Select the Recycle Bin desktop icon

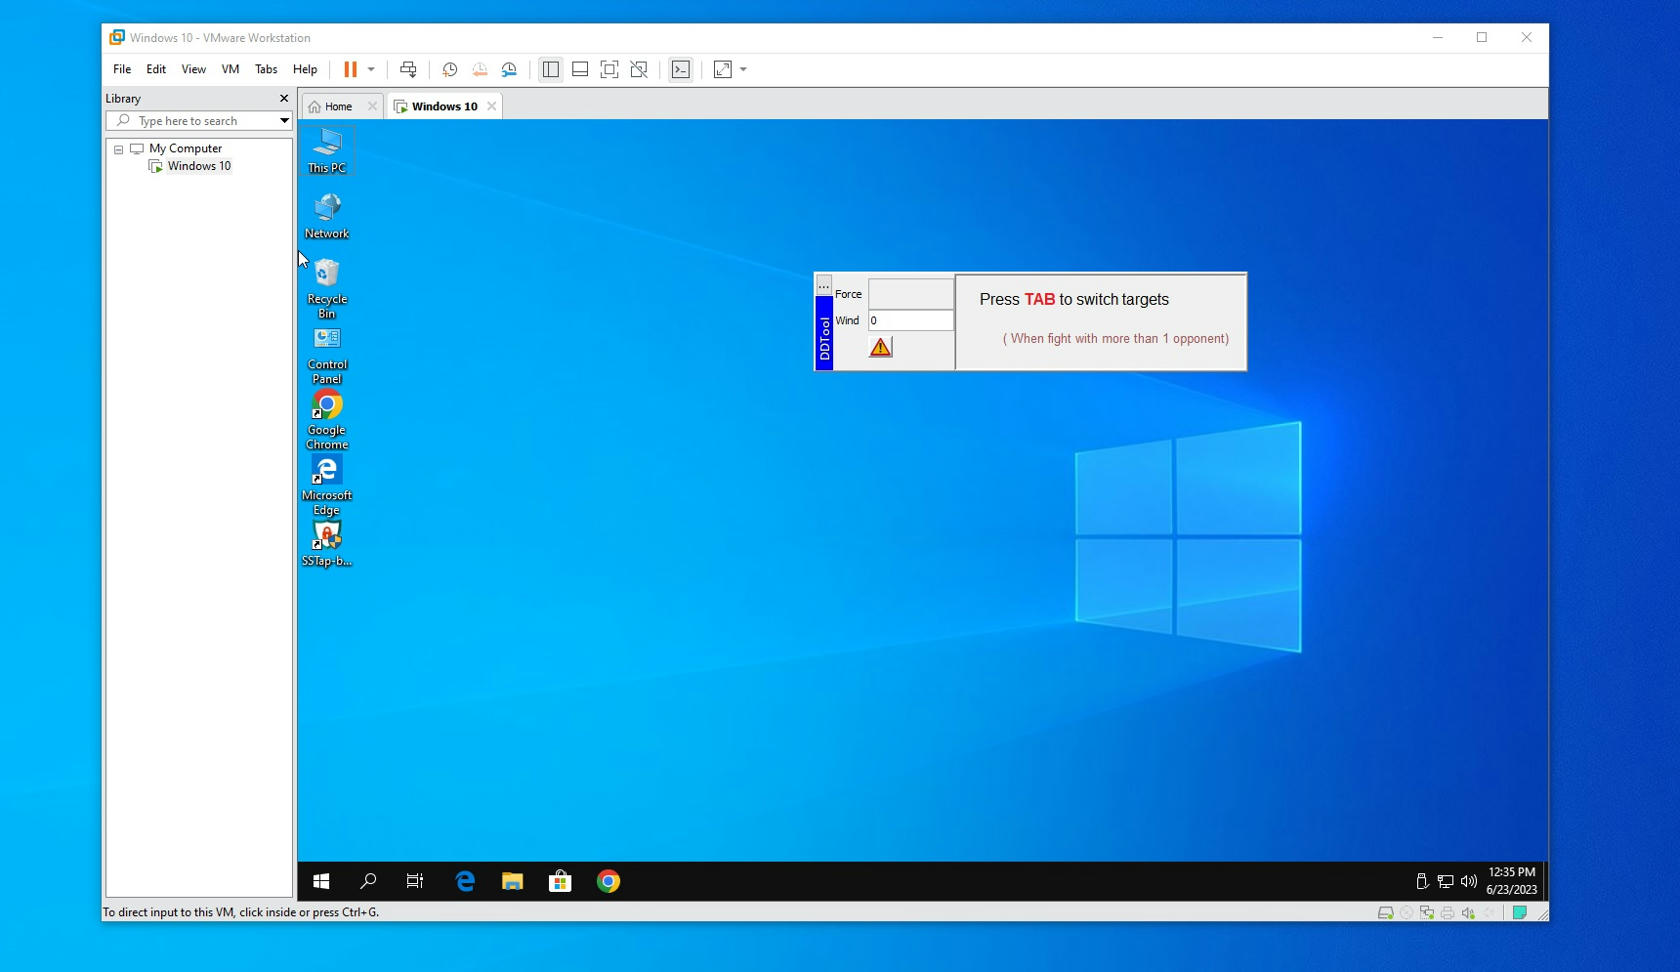coord(327,288)
